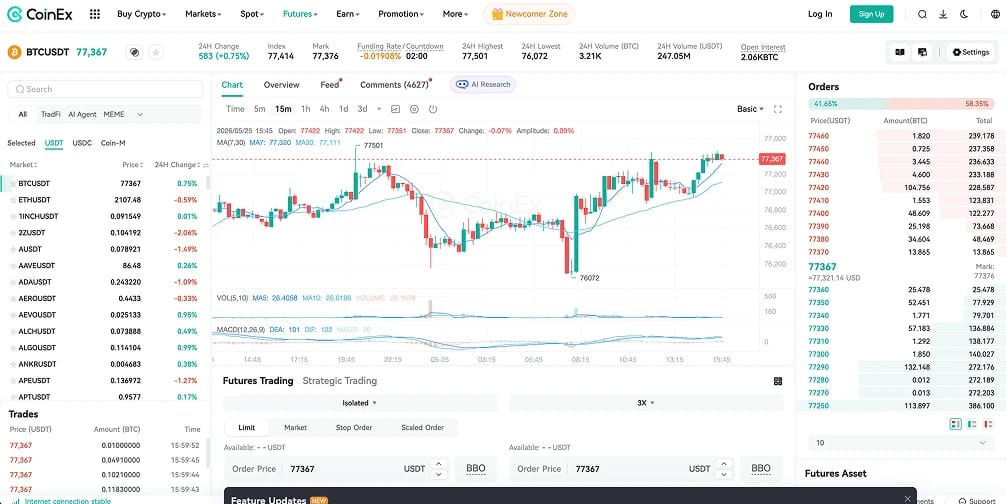Toggle favorite star for ALGOUSDT row
The height and width of the screenshot is (504, 1006).
pos(13,348)
